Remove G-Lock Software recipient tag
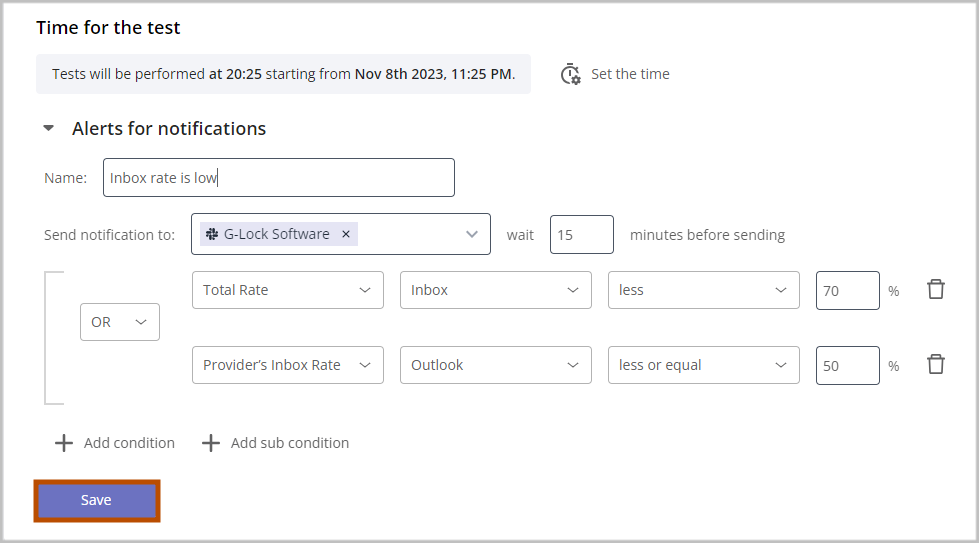 coord(346,234)
